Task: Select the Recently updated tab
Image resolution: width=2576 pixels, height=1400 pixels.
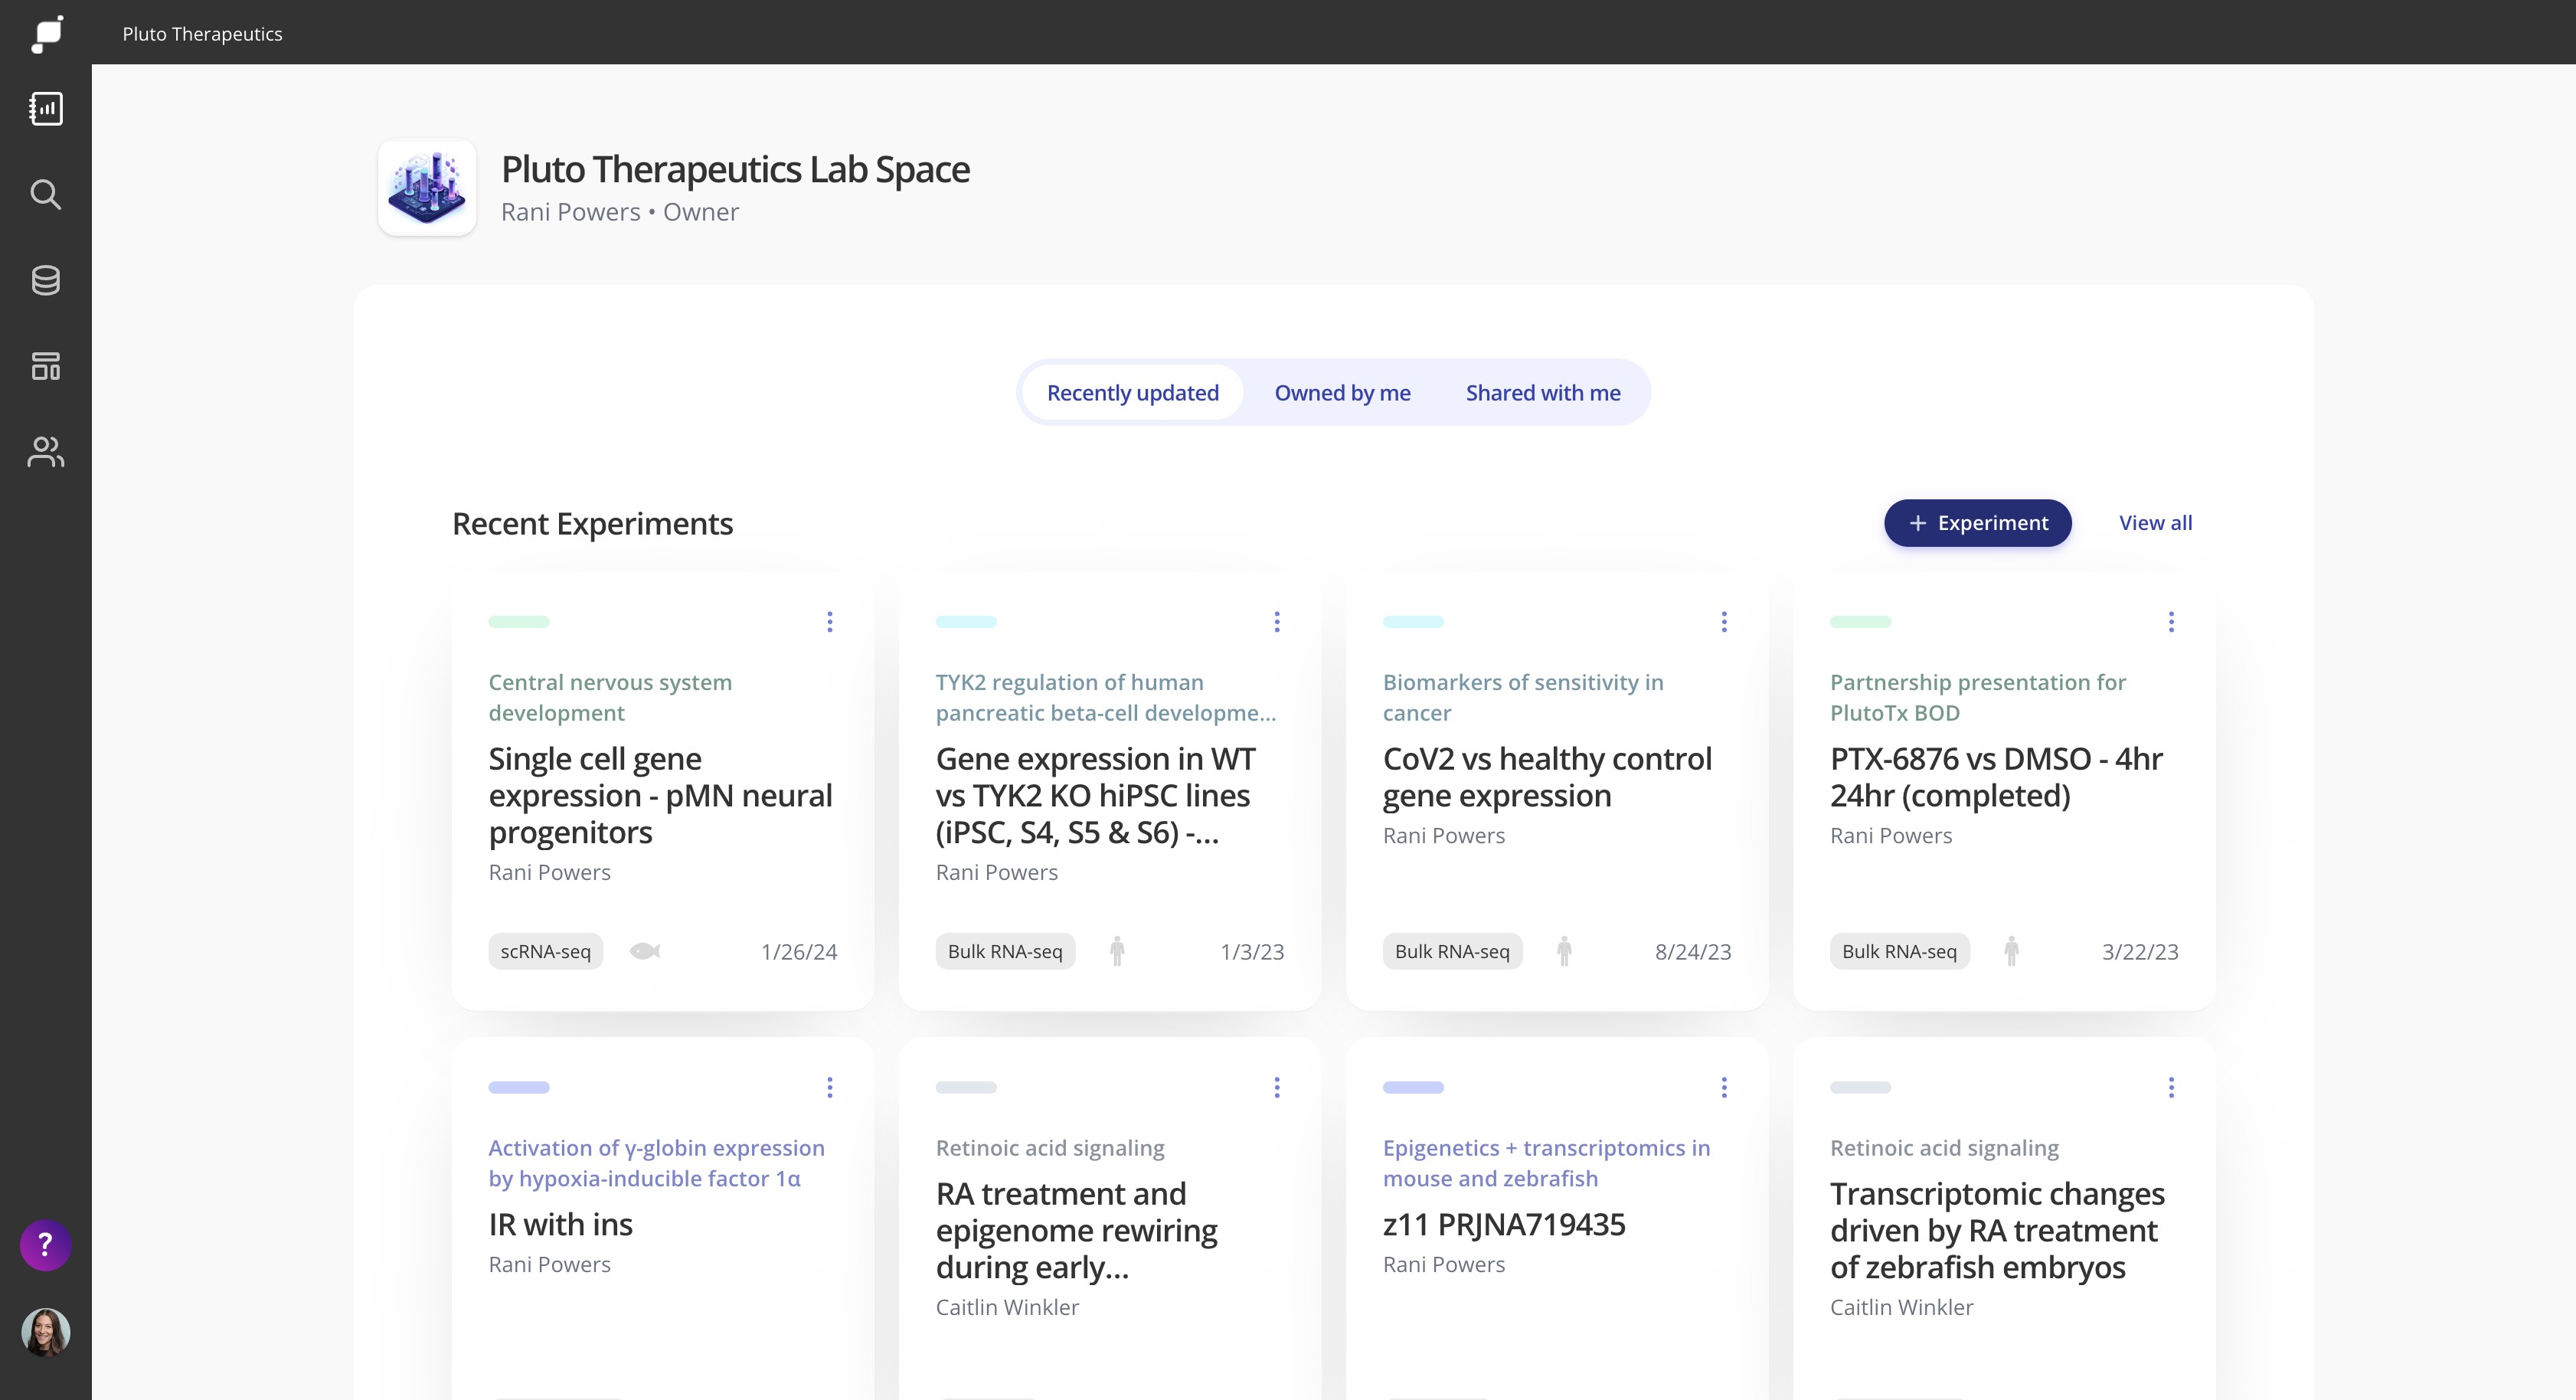Action: click(x=1132, y=393)
